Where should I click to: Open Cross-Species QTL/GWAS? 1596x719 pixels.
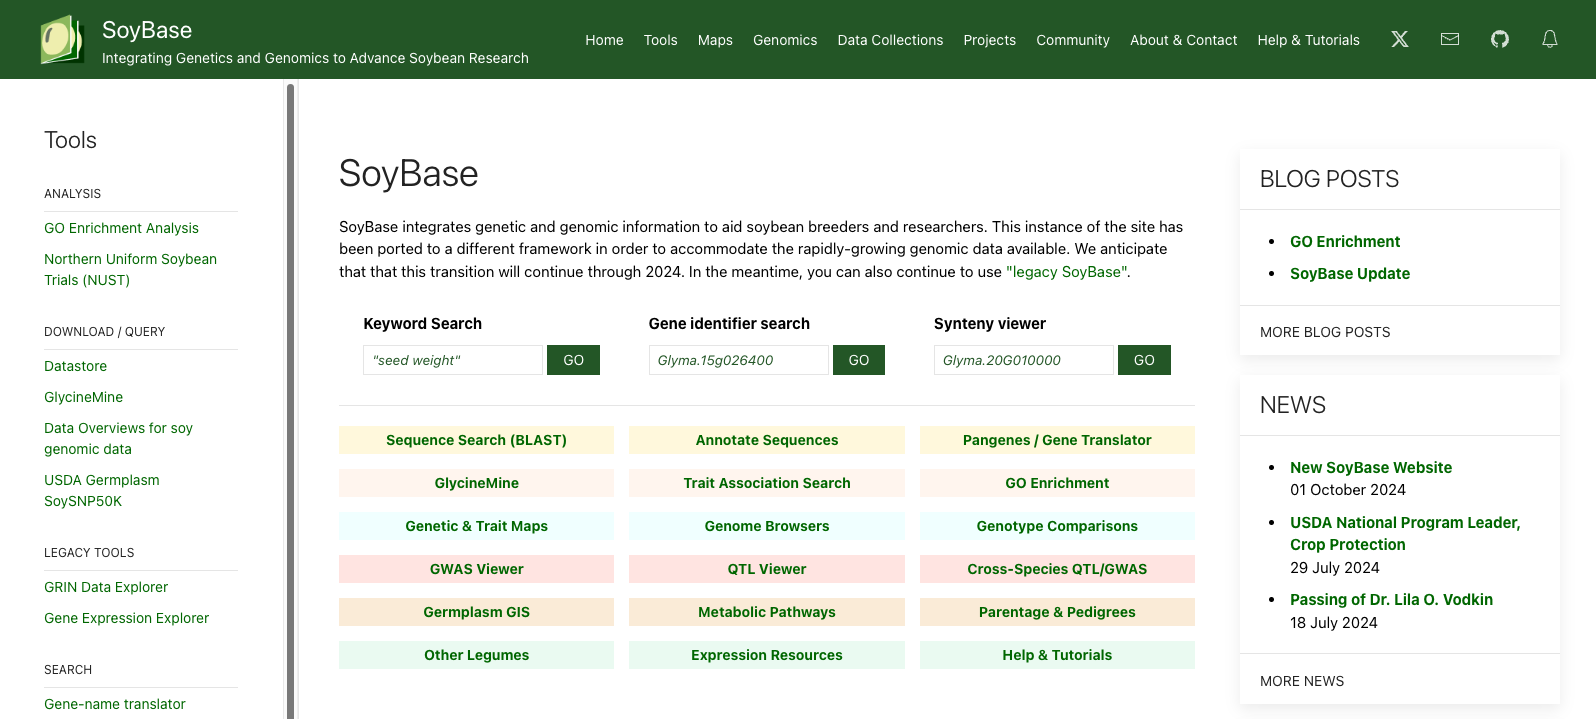[x=1057, y=569]
